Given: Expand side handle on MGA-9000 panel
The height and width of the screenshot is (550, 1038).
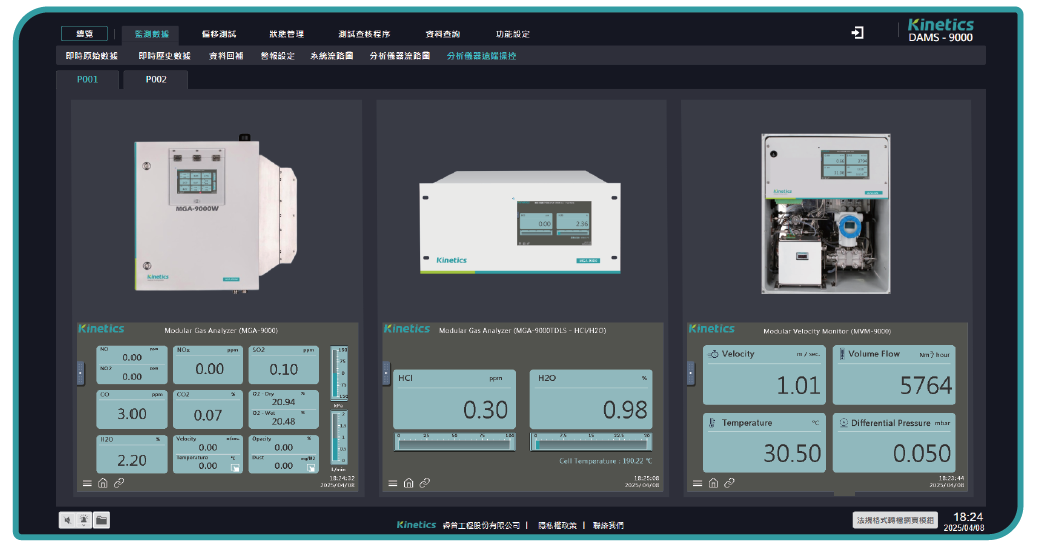Looking at the screenshot, I should click(x=80, y=372).
